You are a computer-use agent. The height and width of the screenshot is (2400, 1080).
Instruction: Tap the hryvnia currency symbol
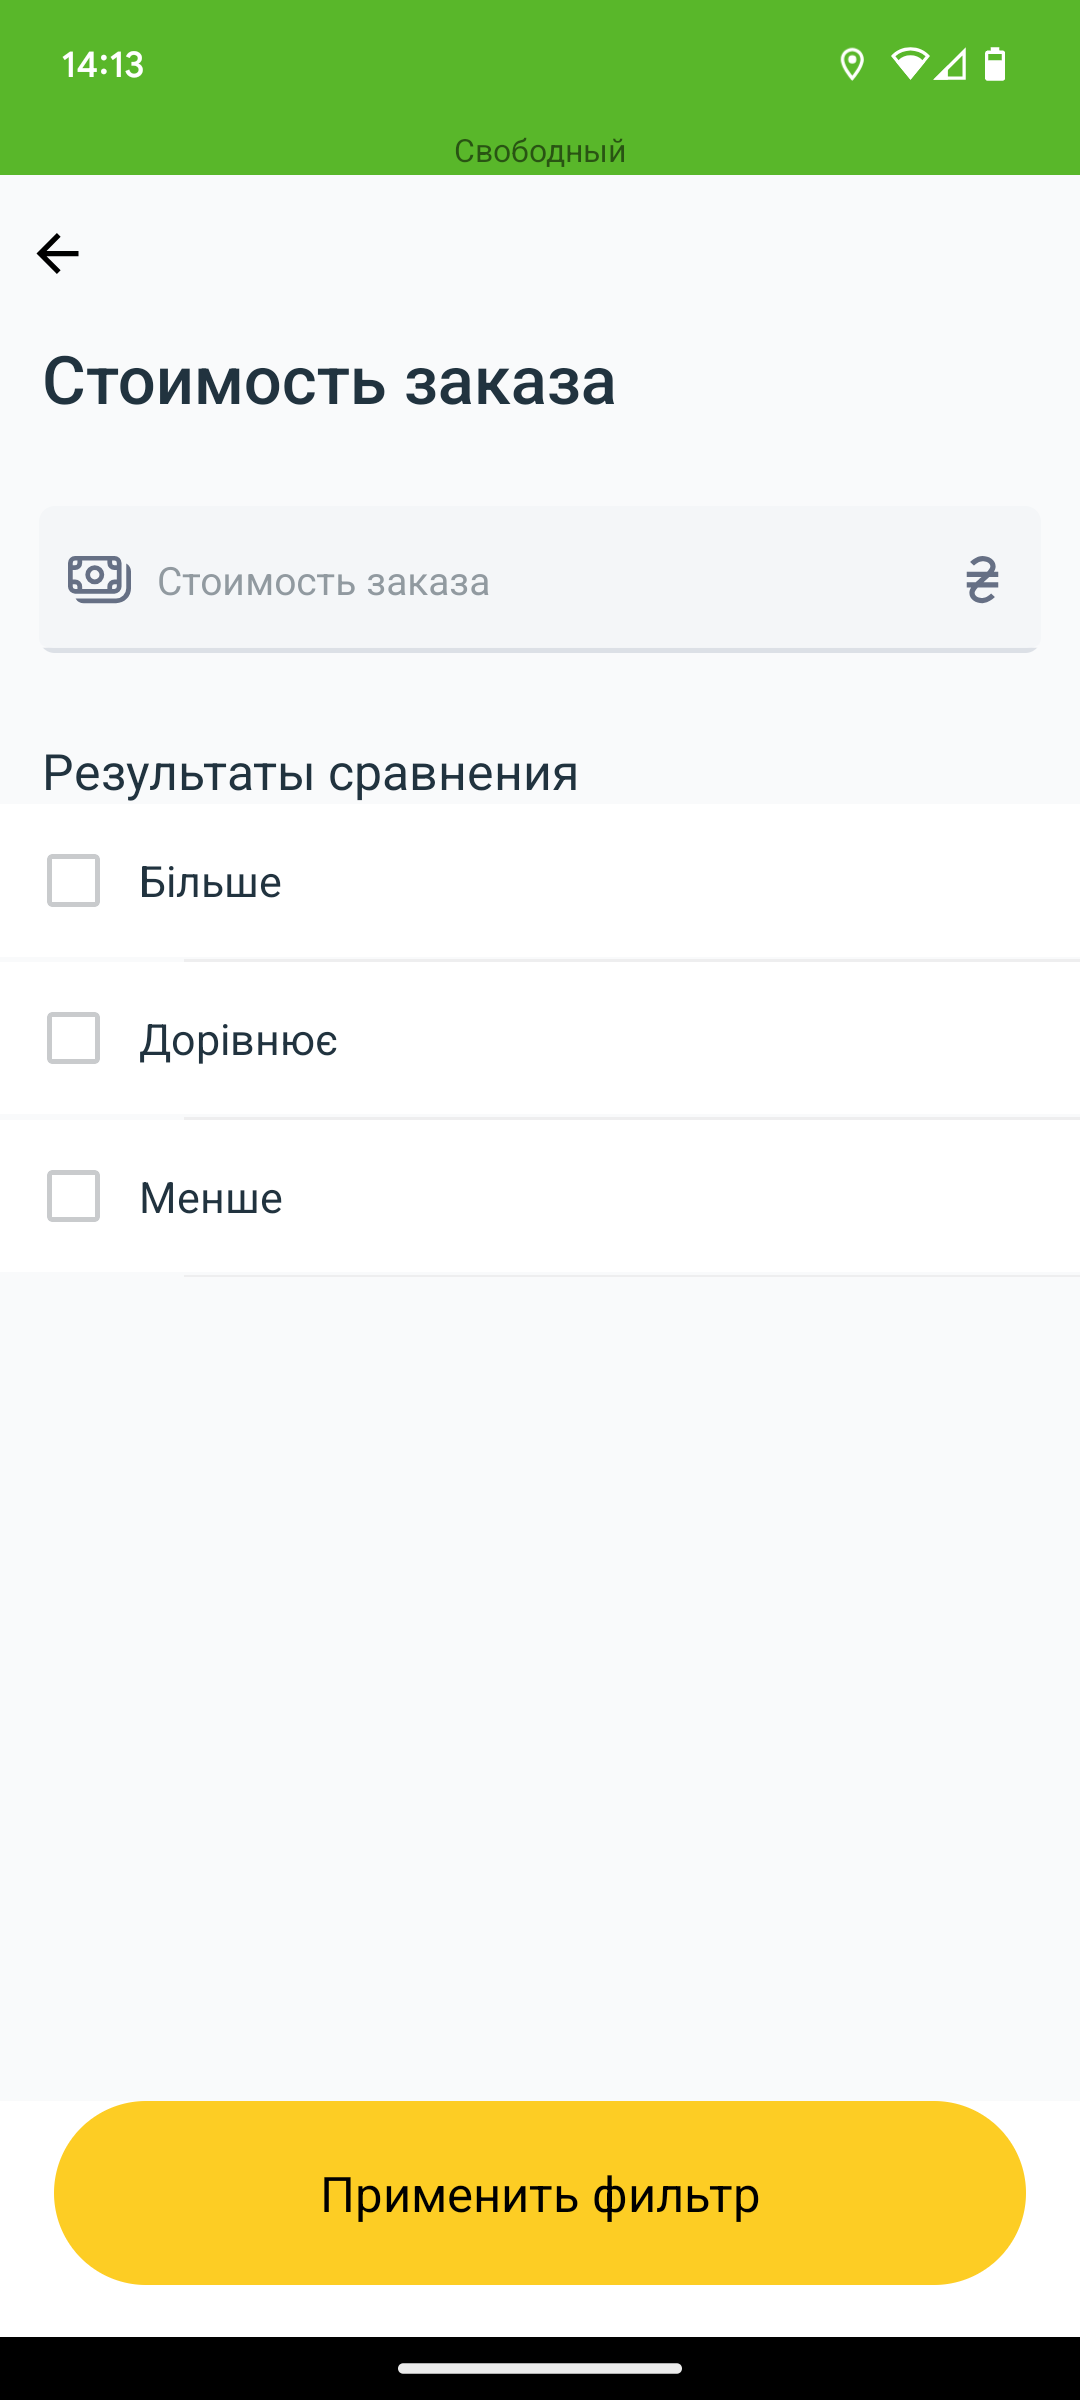(x=982, y=580)
